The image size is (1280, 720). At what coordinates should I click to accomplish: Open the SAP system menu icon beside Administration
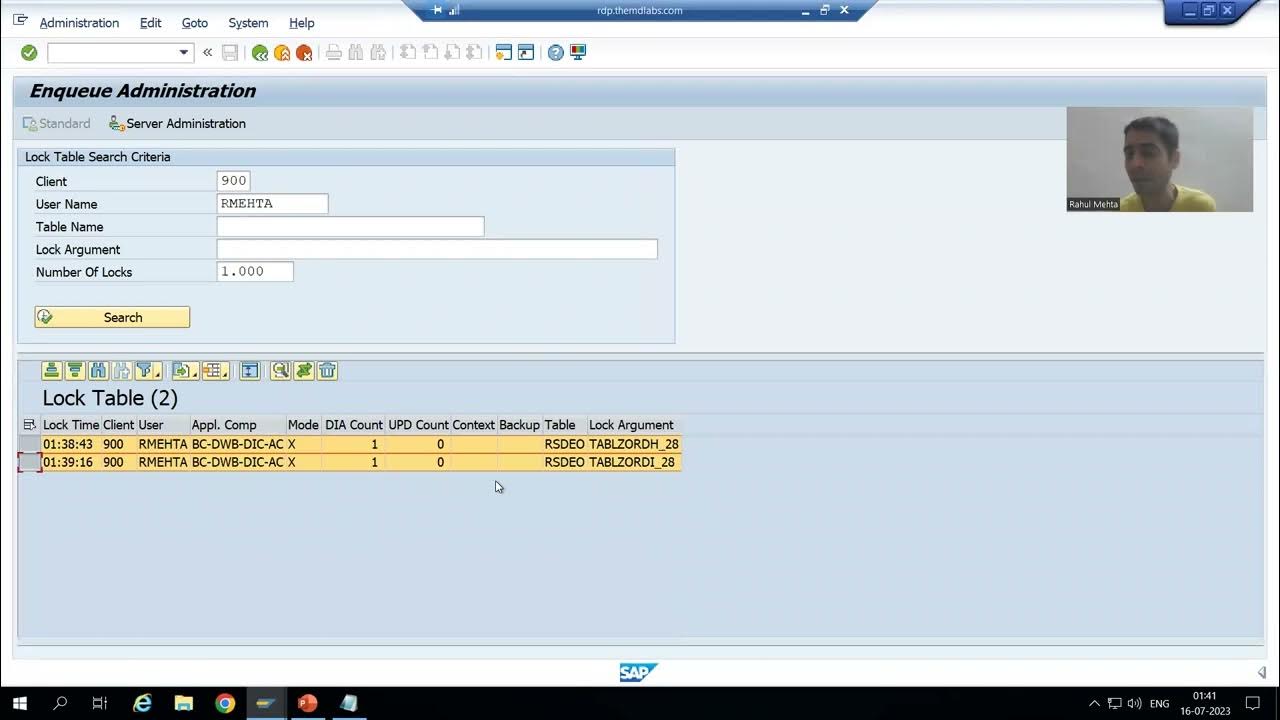click(20, 21)
